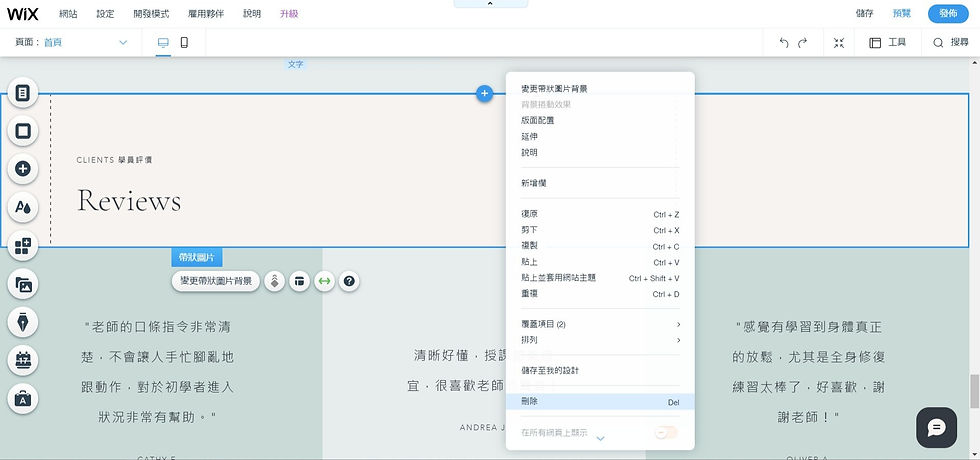This screenshot has height=460, width=980.
Task: Select 變更帶狀圖片背景 in context menu
Action: (x=600, y=89)
